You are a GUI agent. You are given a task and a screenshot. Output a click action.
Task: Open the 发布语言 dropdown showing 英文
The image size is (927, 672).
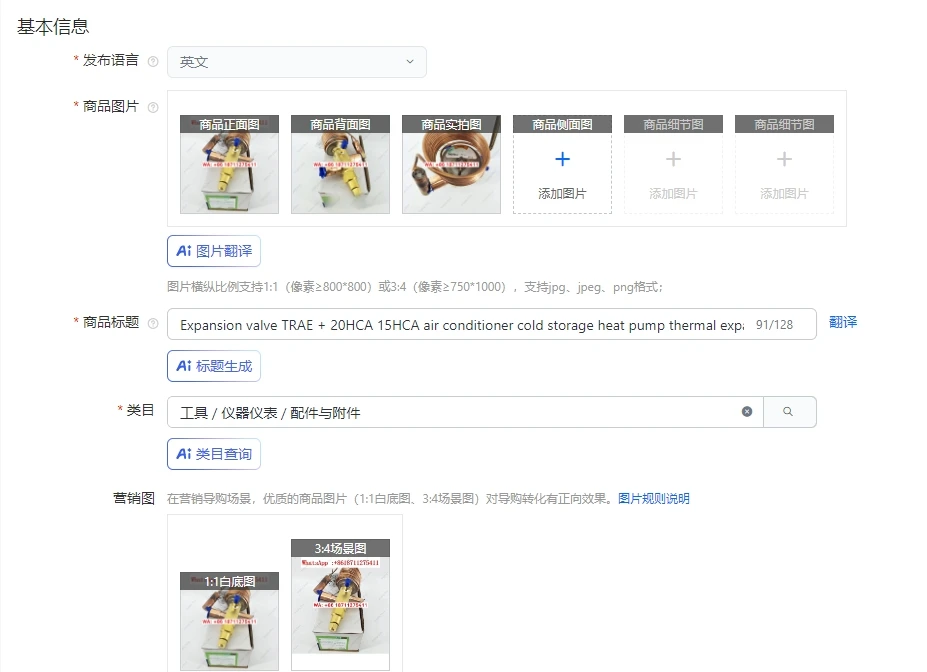coord(297,62)
